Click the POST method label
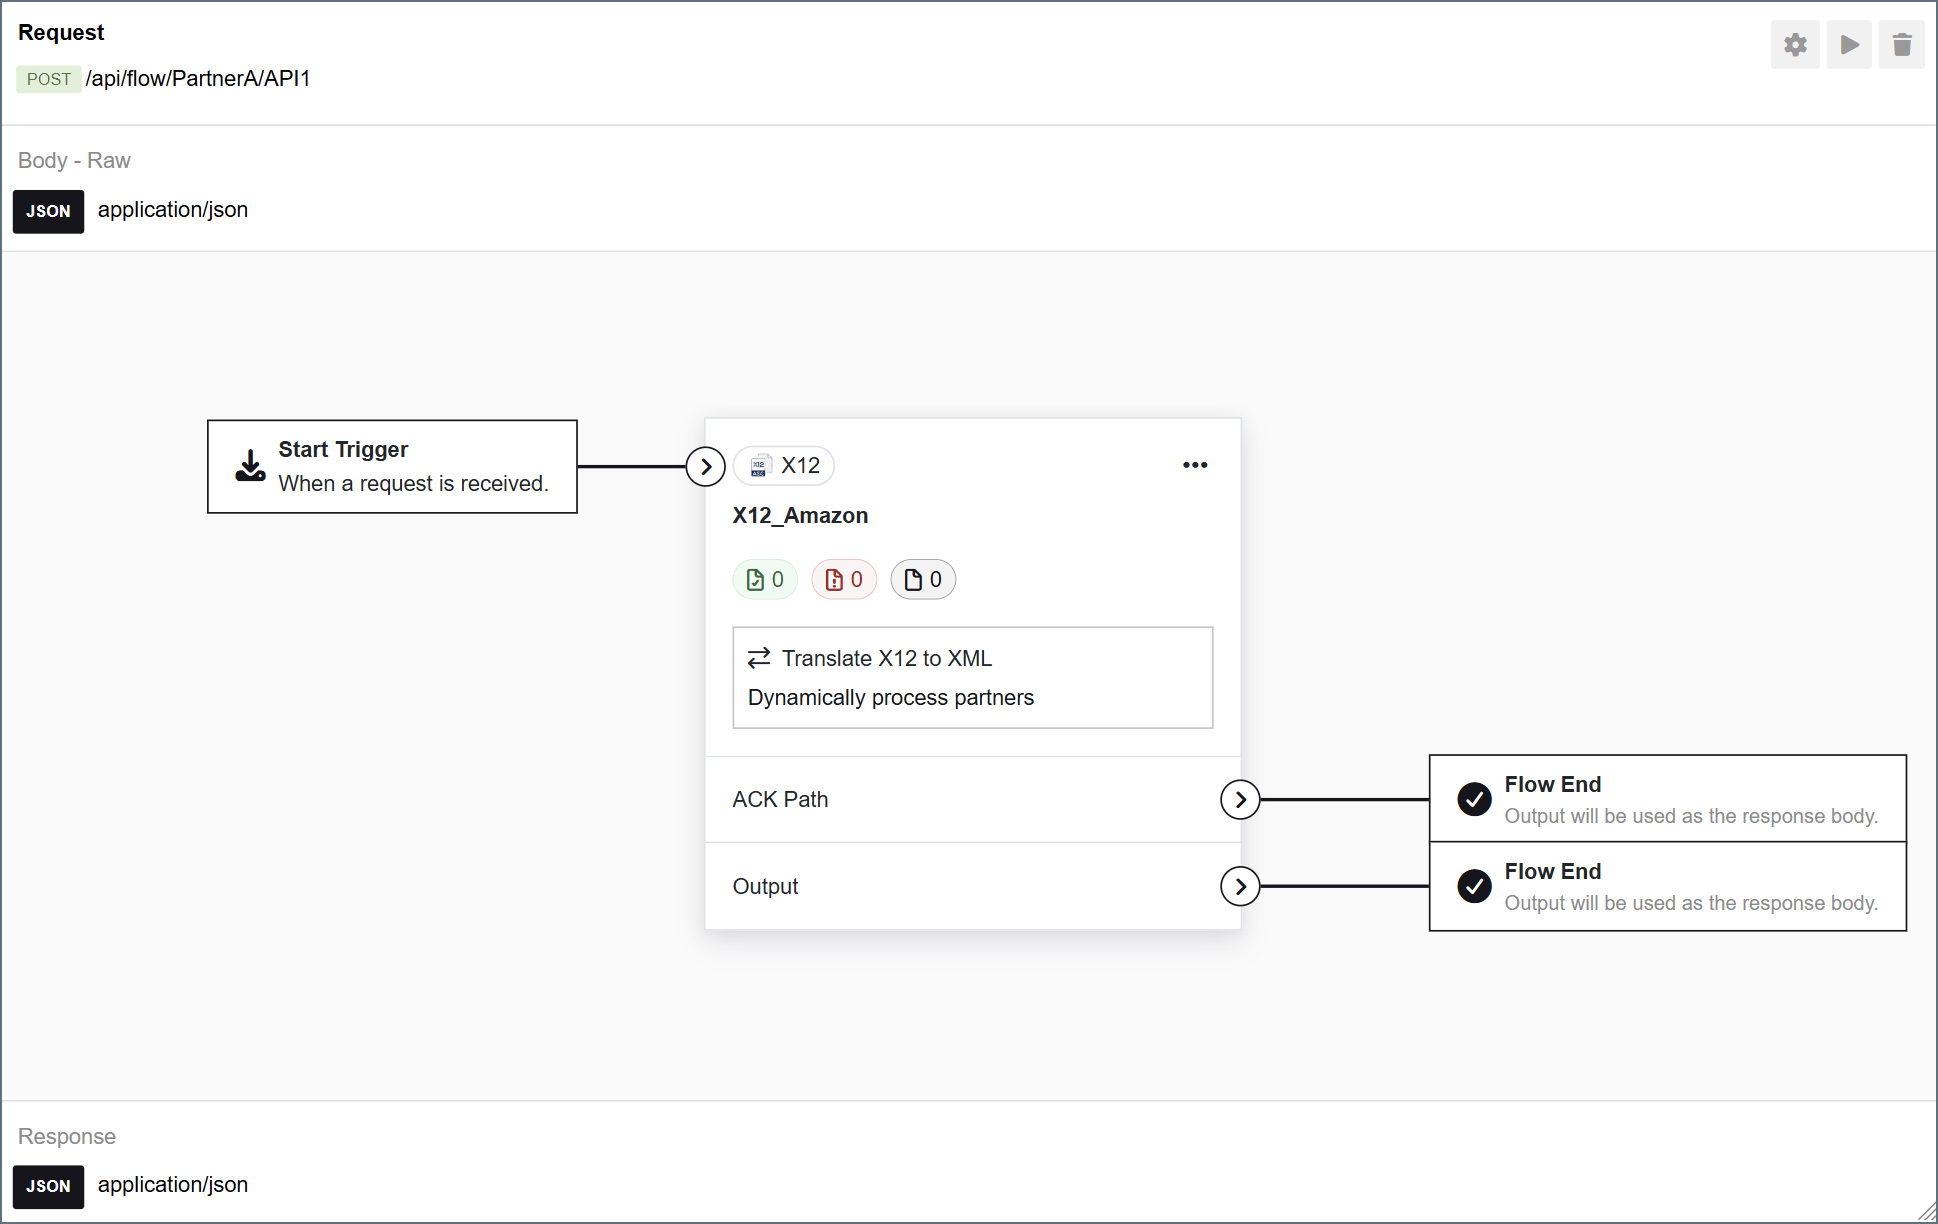The image size is (1938, 1224). pos(48,79)
